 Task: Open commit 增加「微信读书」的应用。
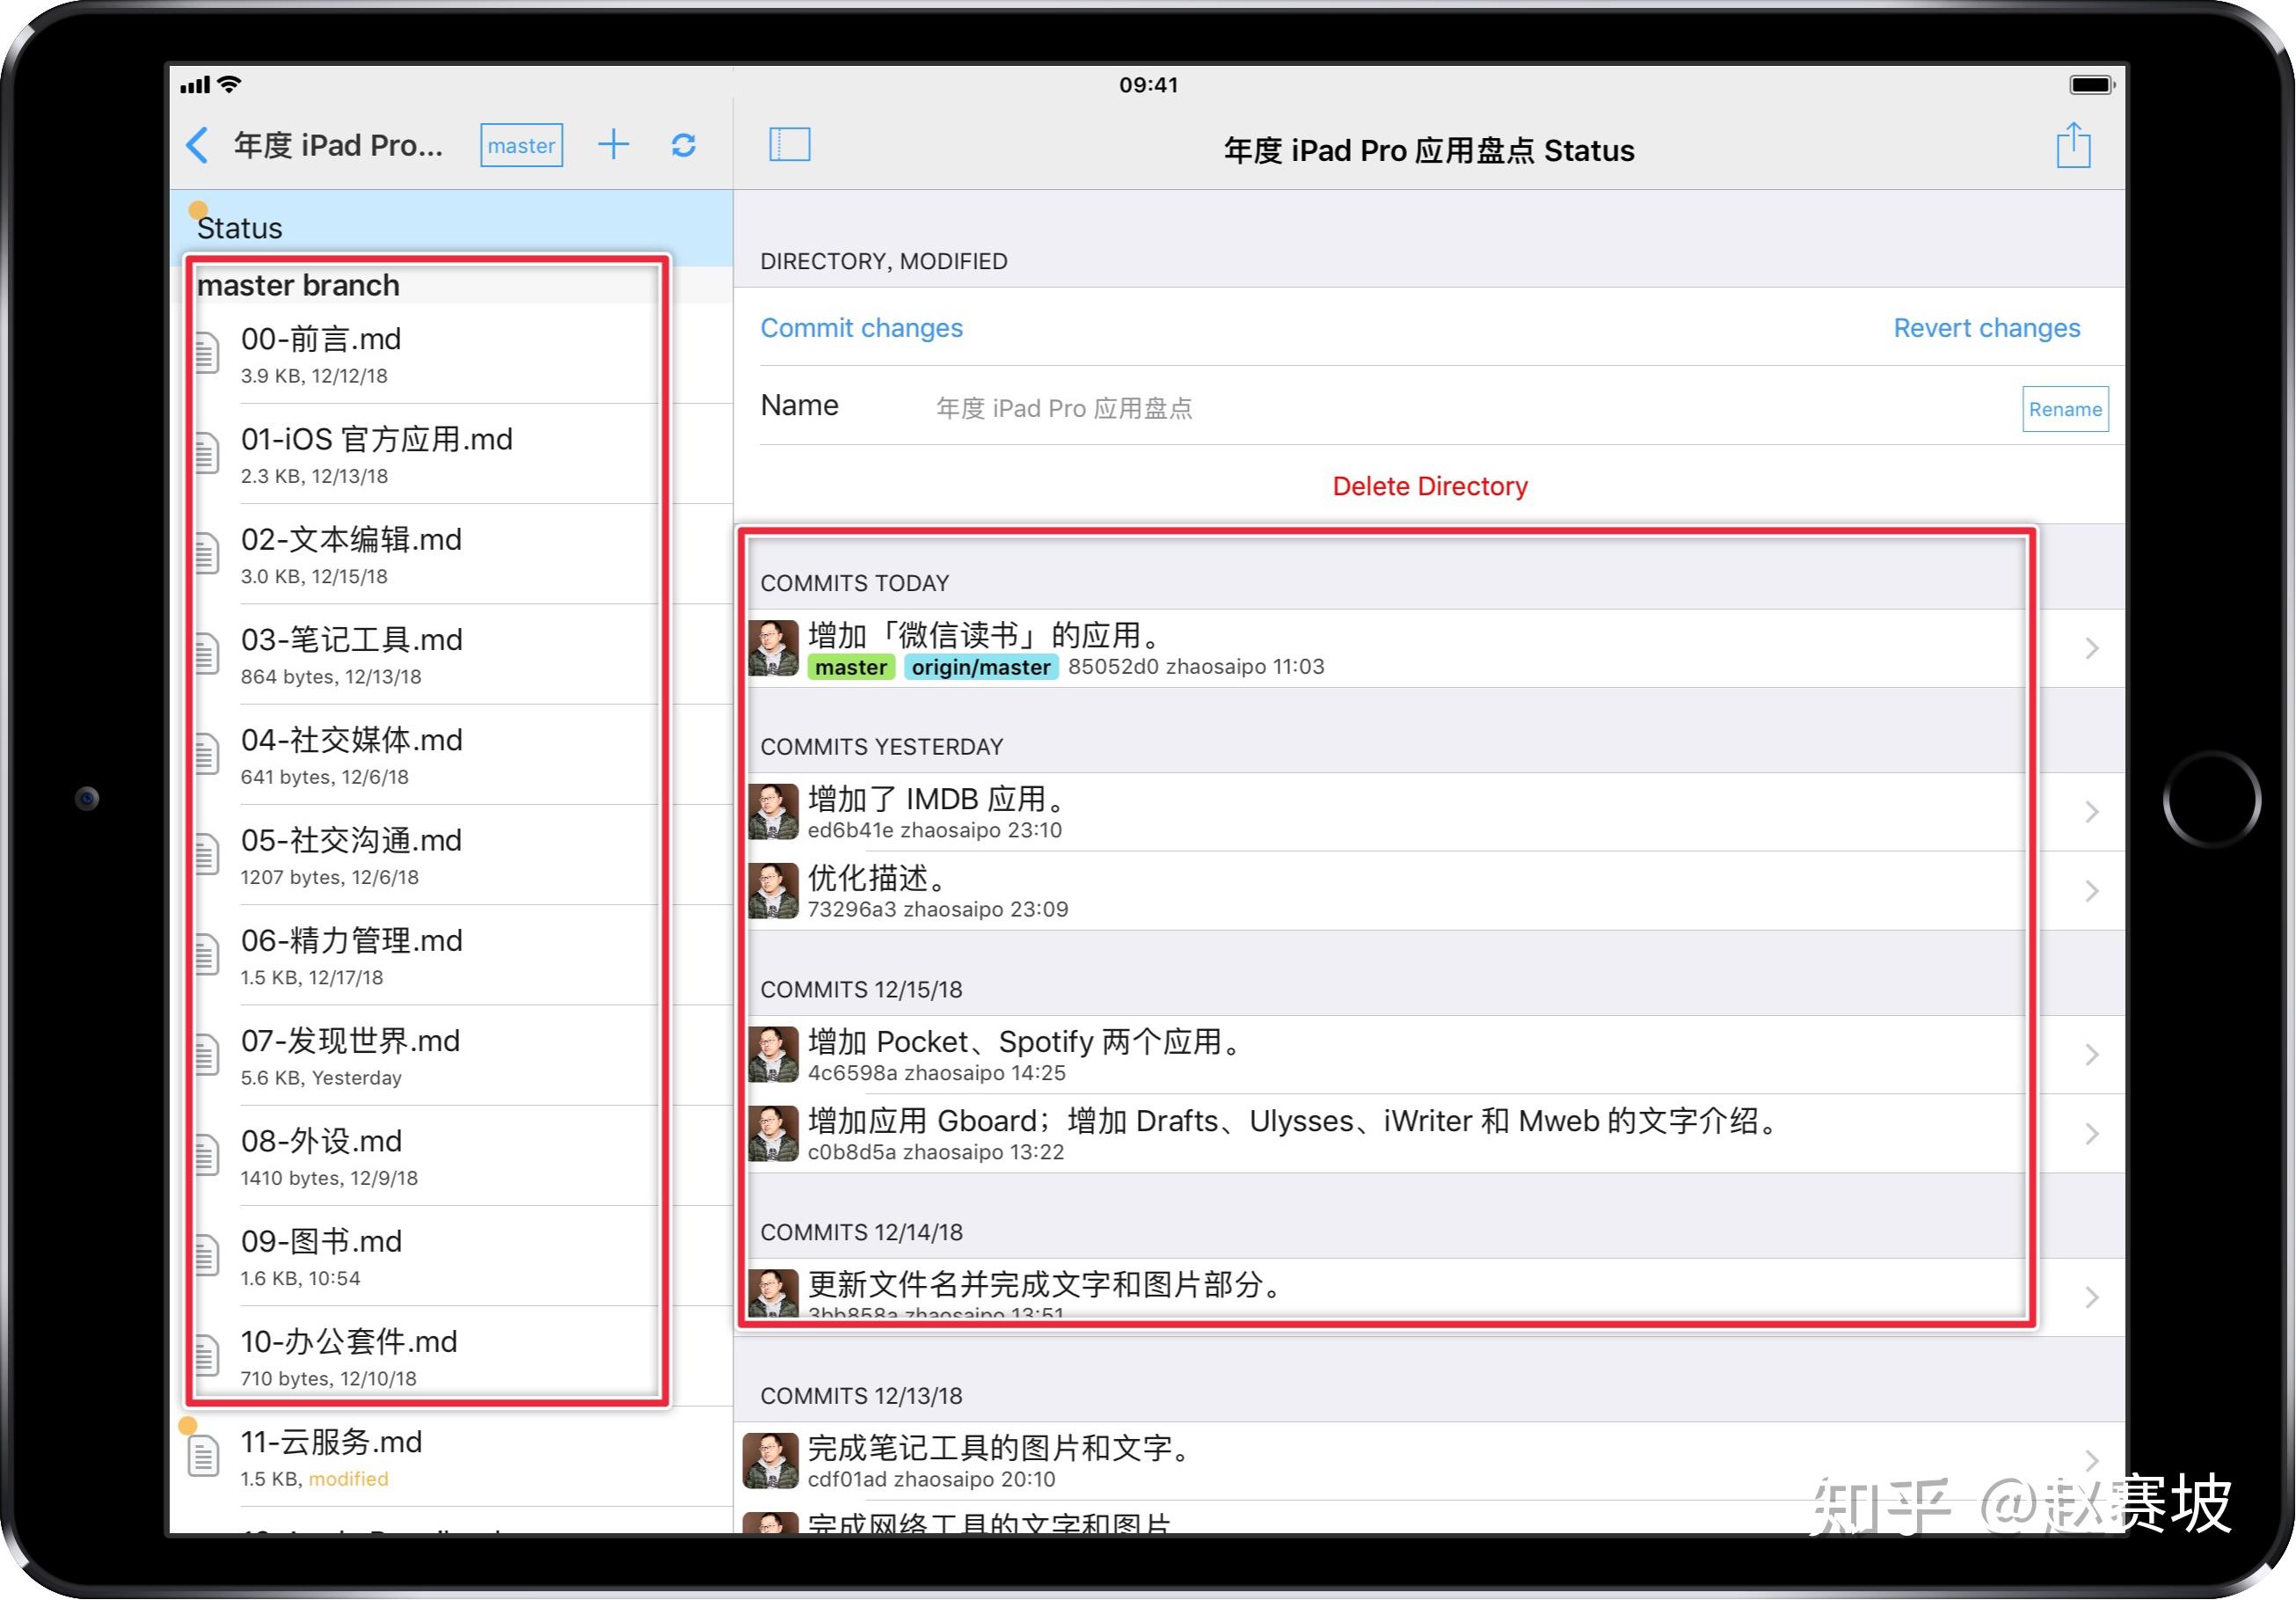coord(1429,648)
